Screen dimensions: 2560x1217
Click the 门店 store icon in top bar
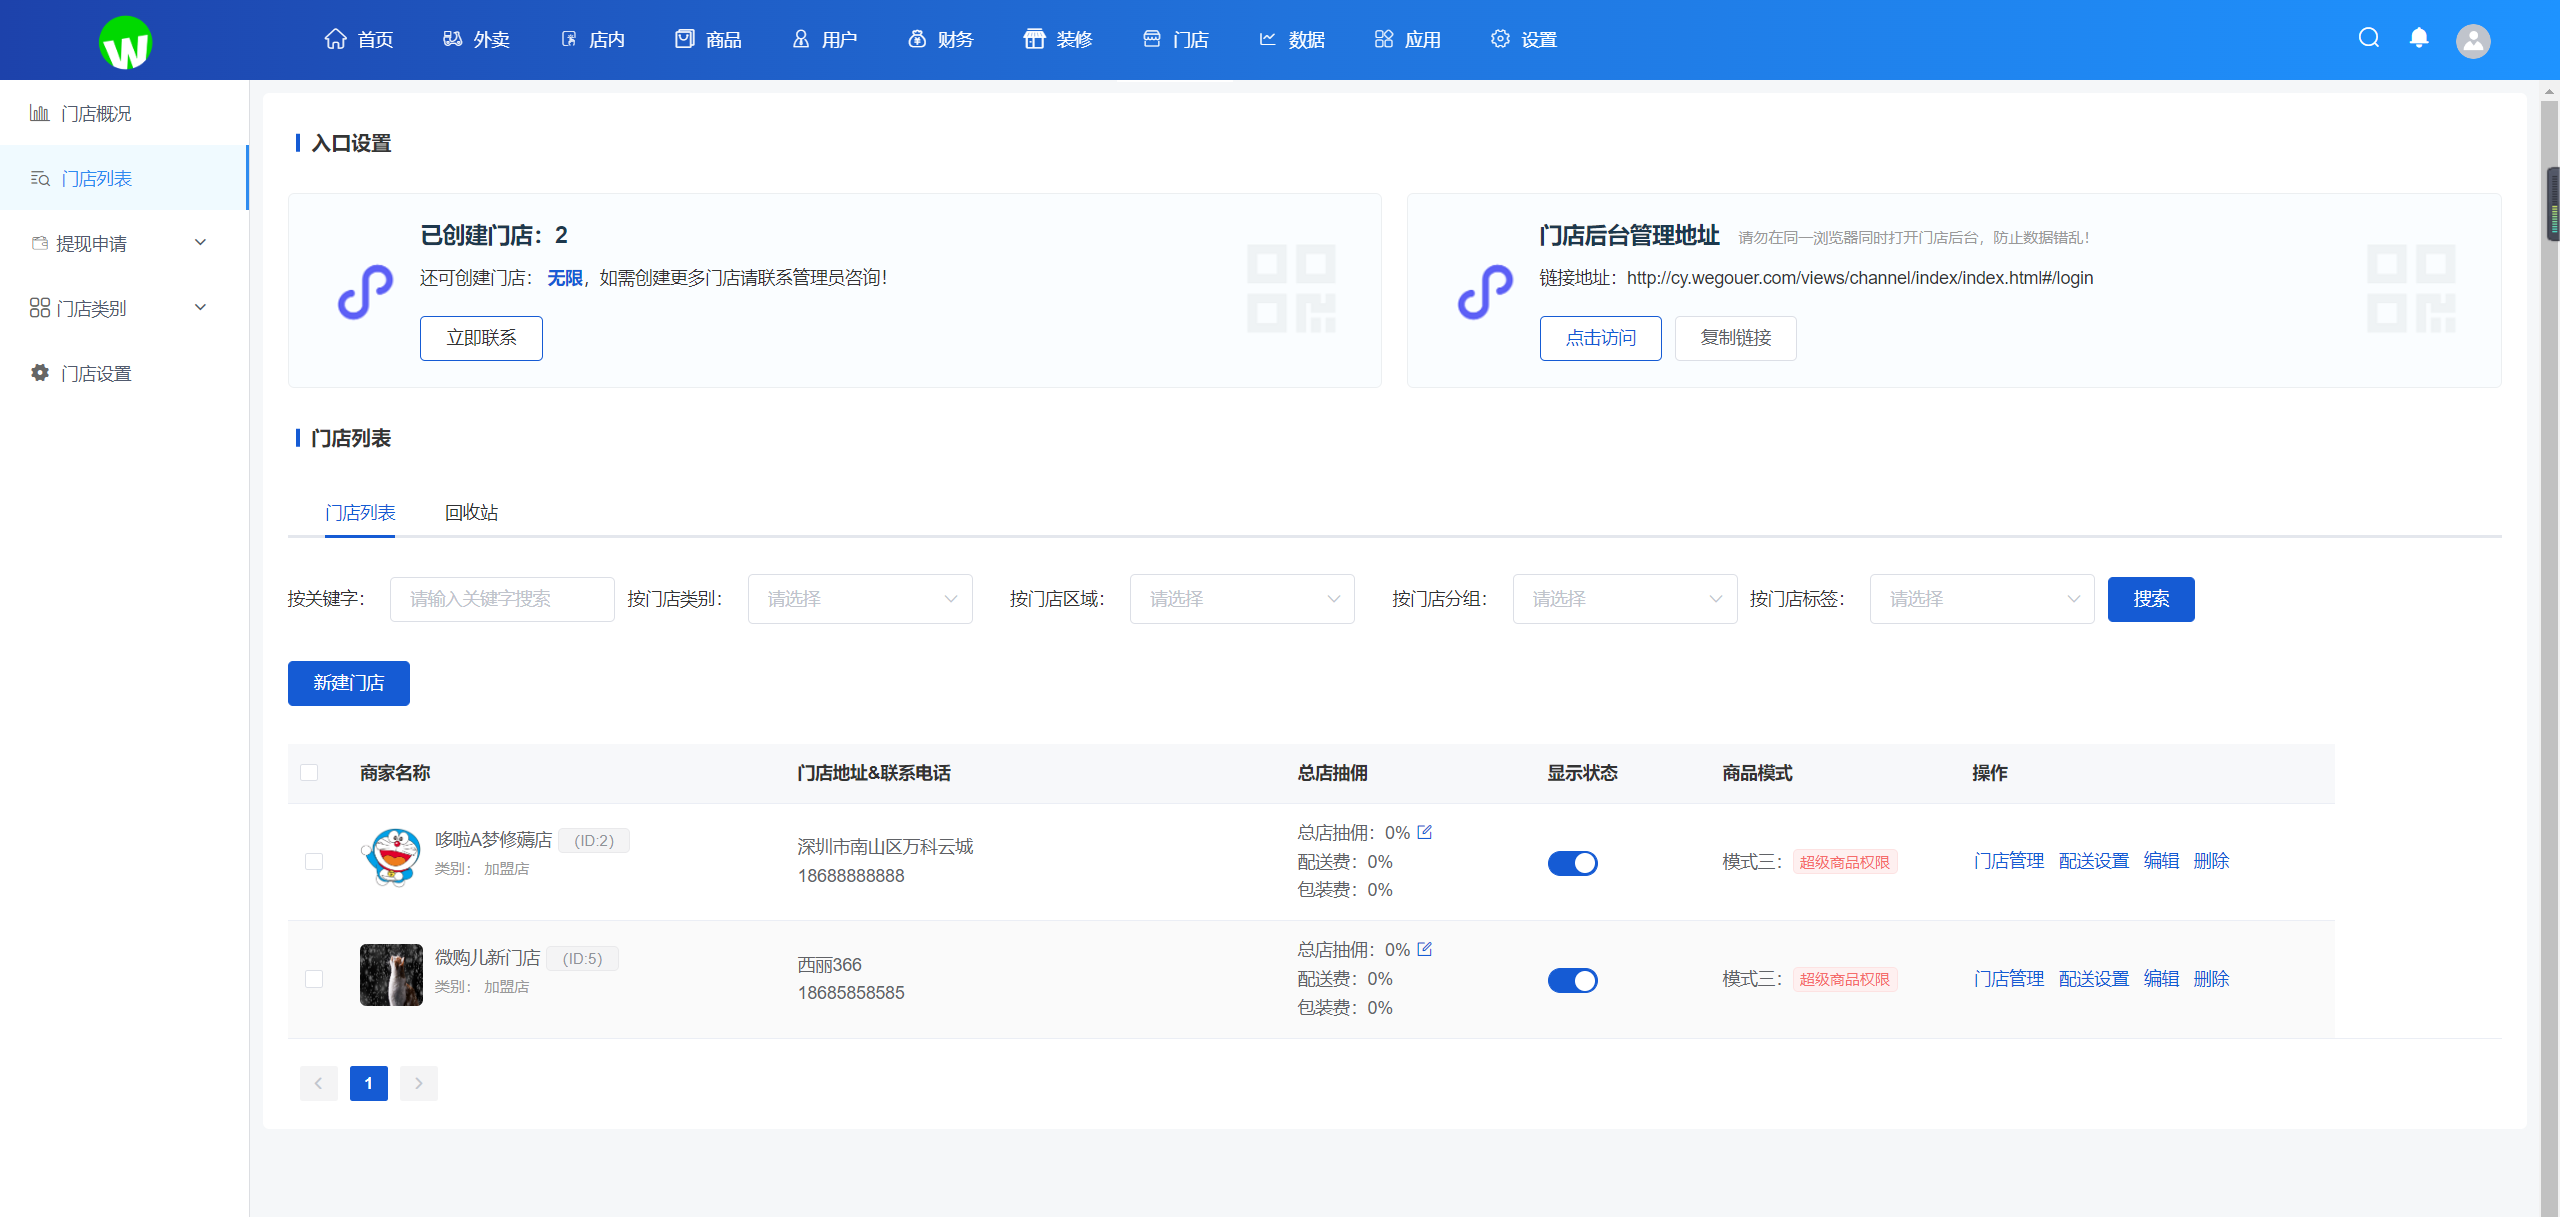click(x=1152, y=39)
